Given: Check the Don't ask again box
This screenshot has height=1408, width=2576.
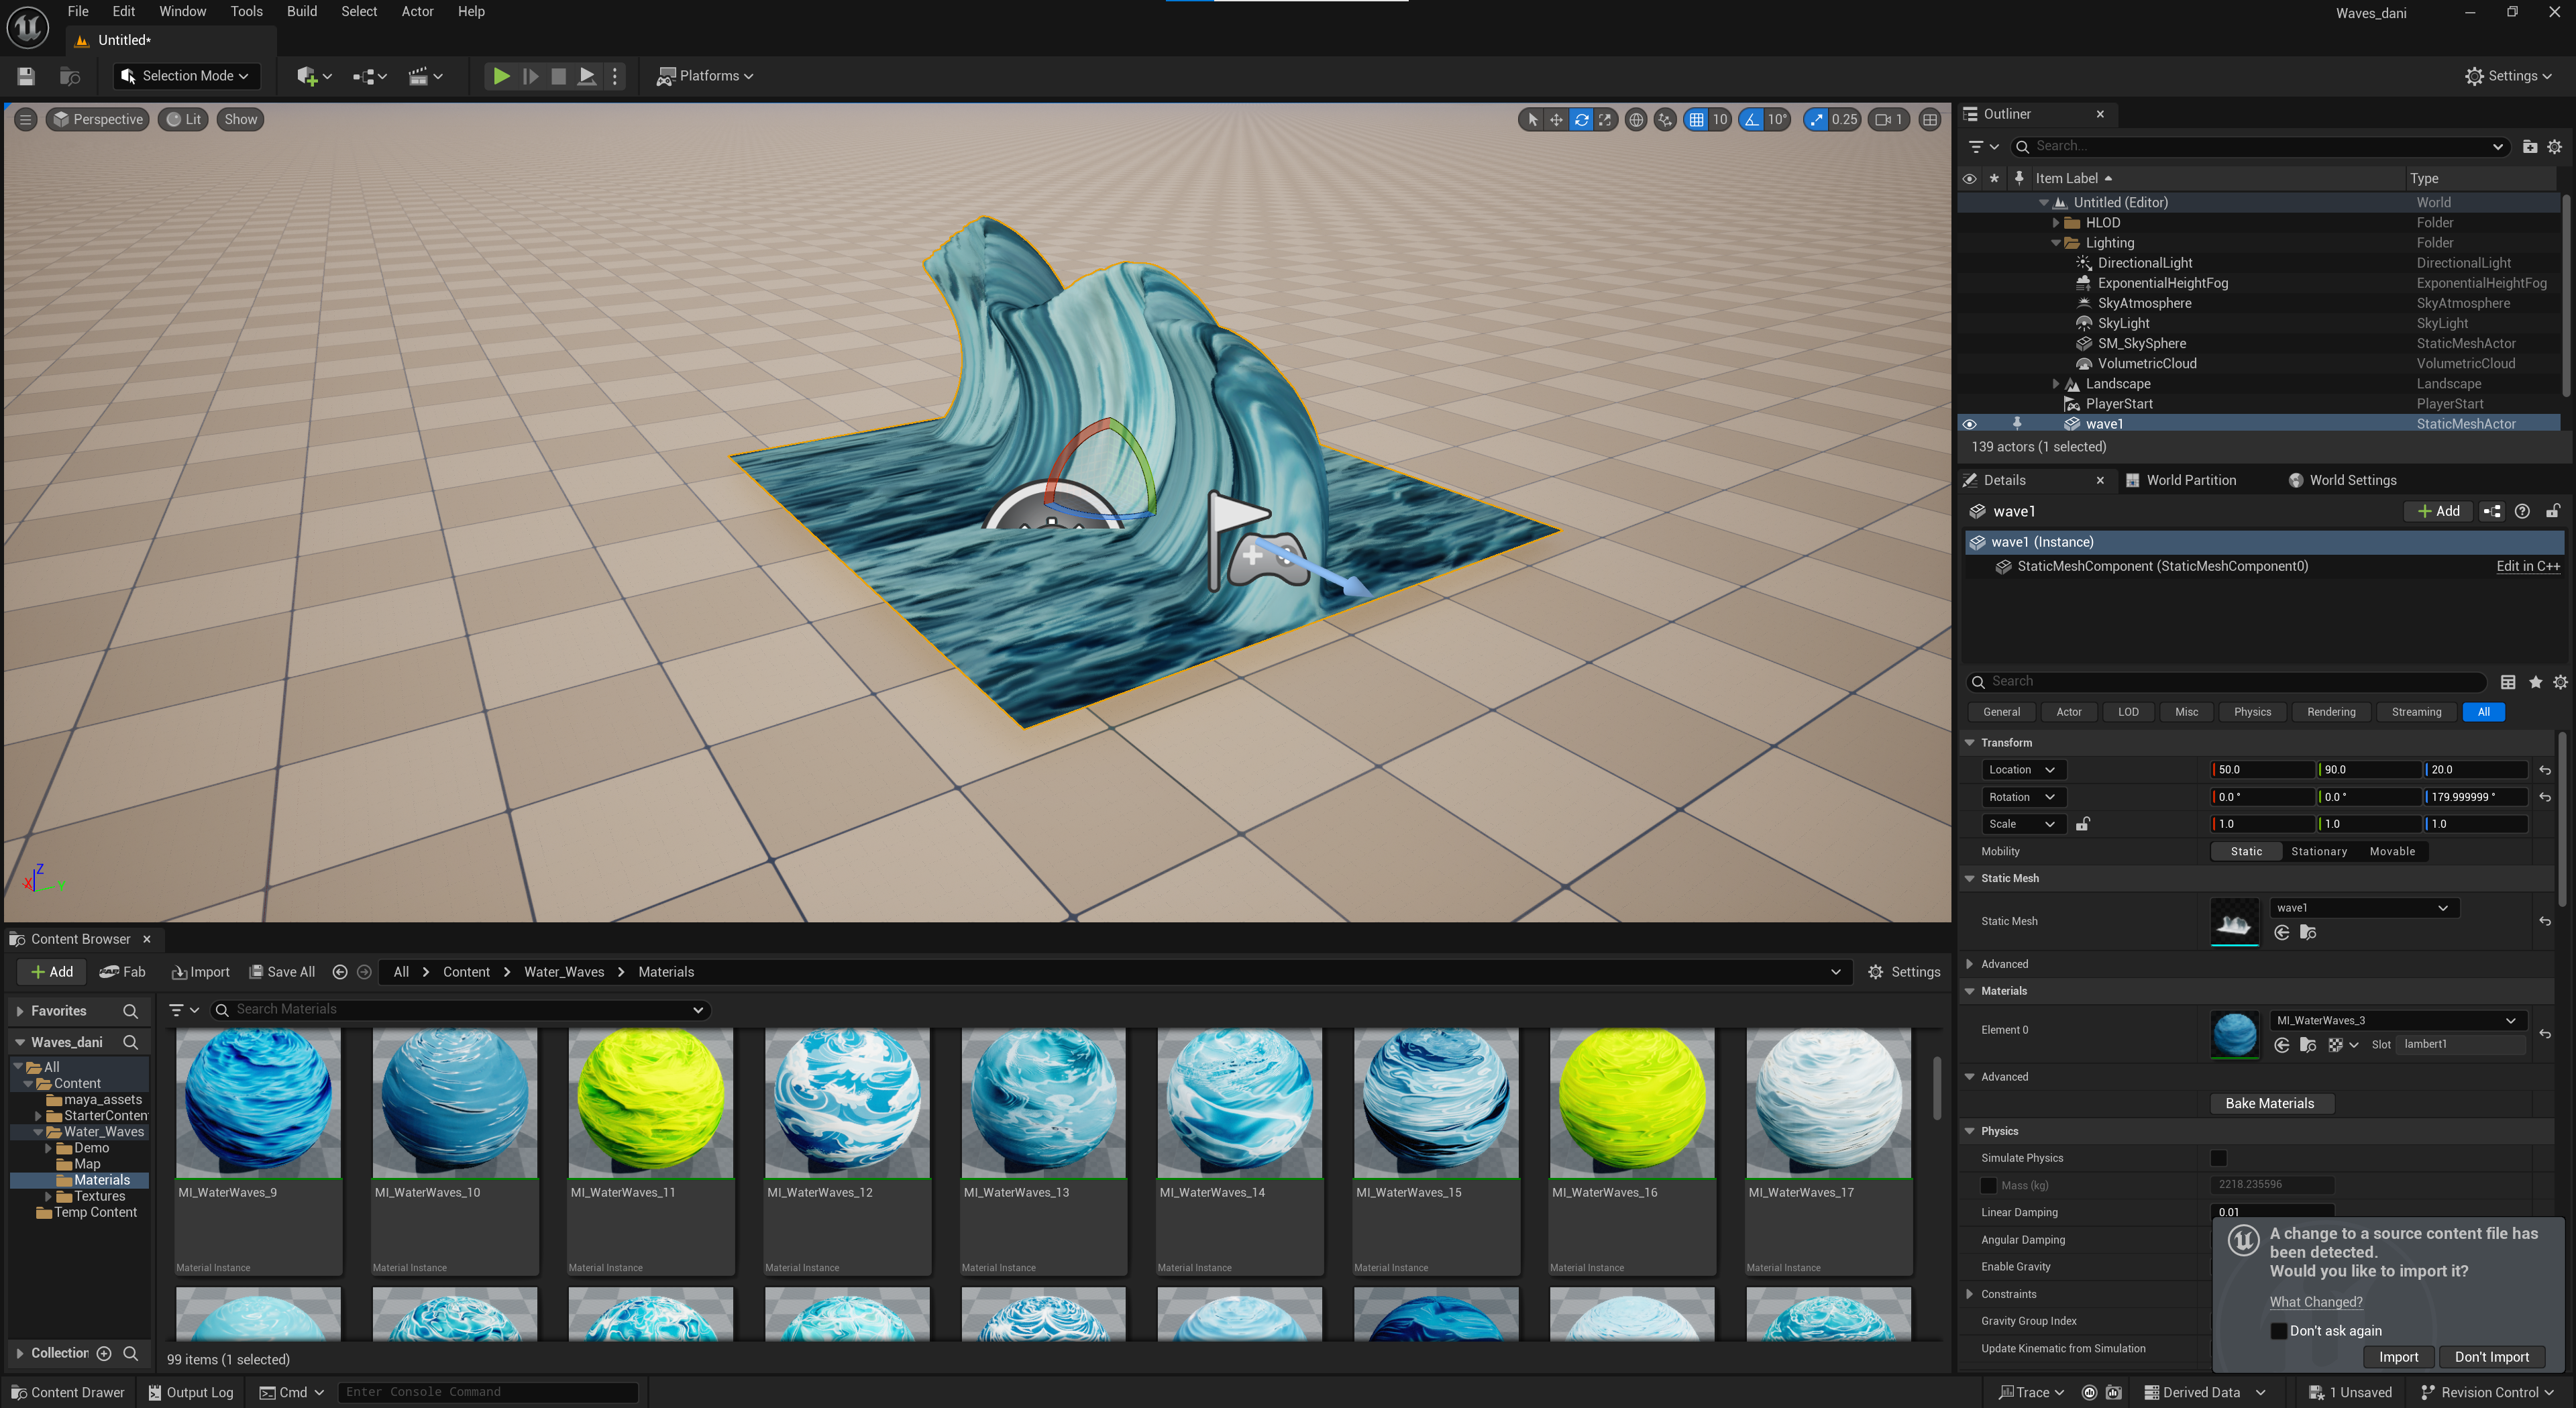Looking at the screenshot, I should (x=2278, y=1331).
